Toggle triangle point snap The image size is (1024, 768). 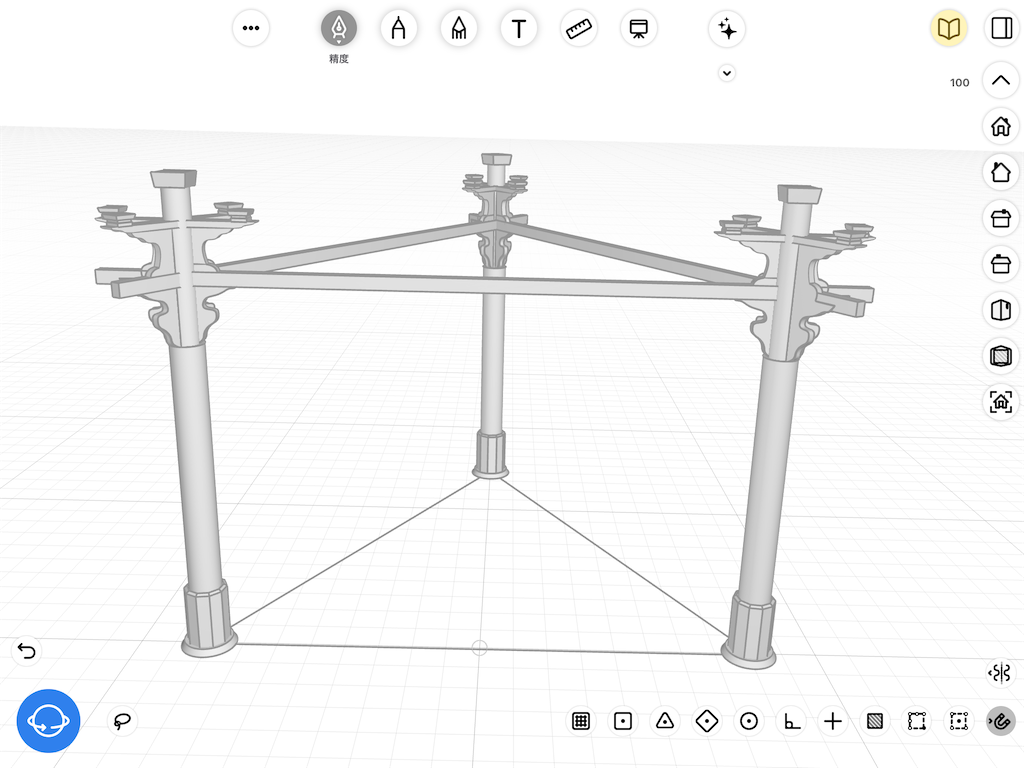(x=665, y=721)
